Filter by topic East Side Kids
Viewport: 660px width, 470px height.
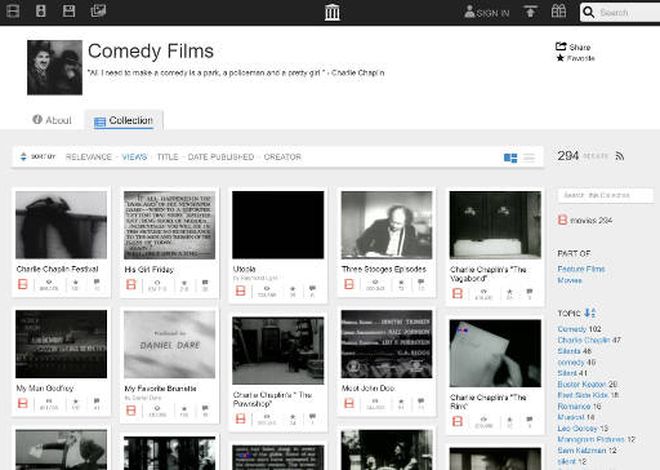583,395
